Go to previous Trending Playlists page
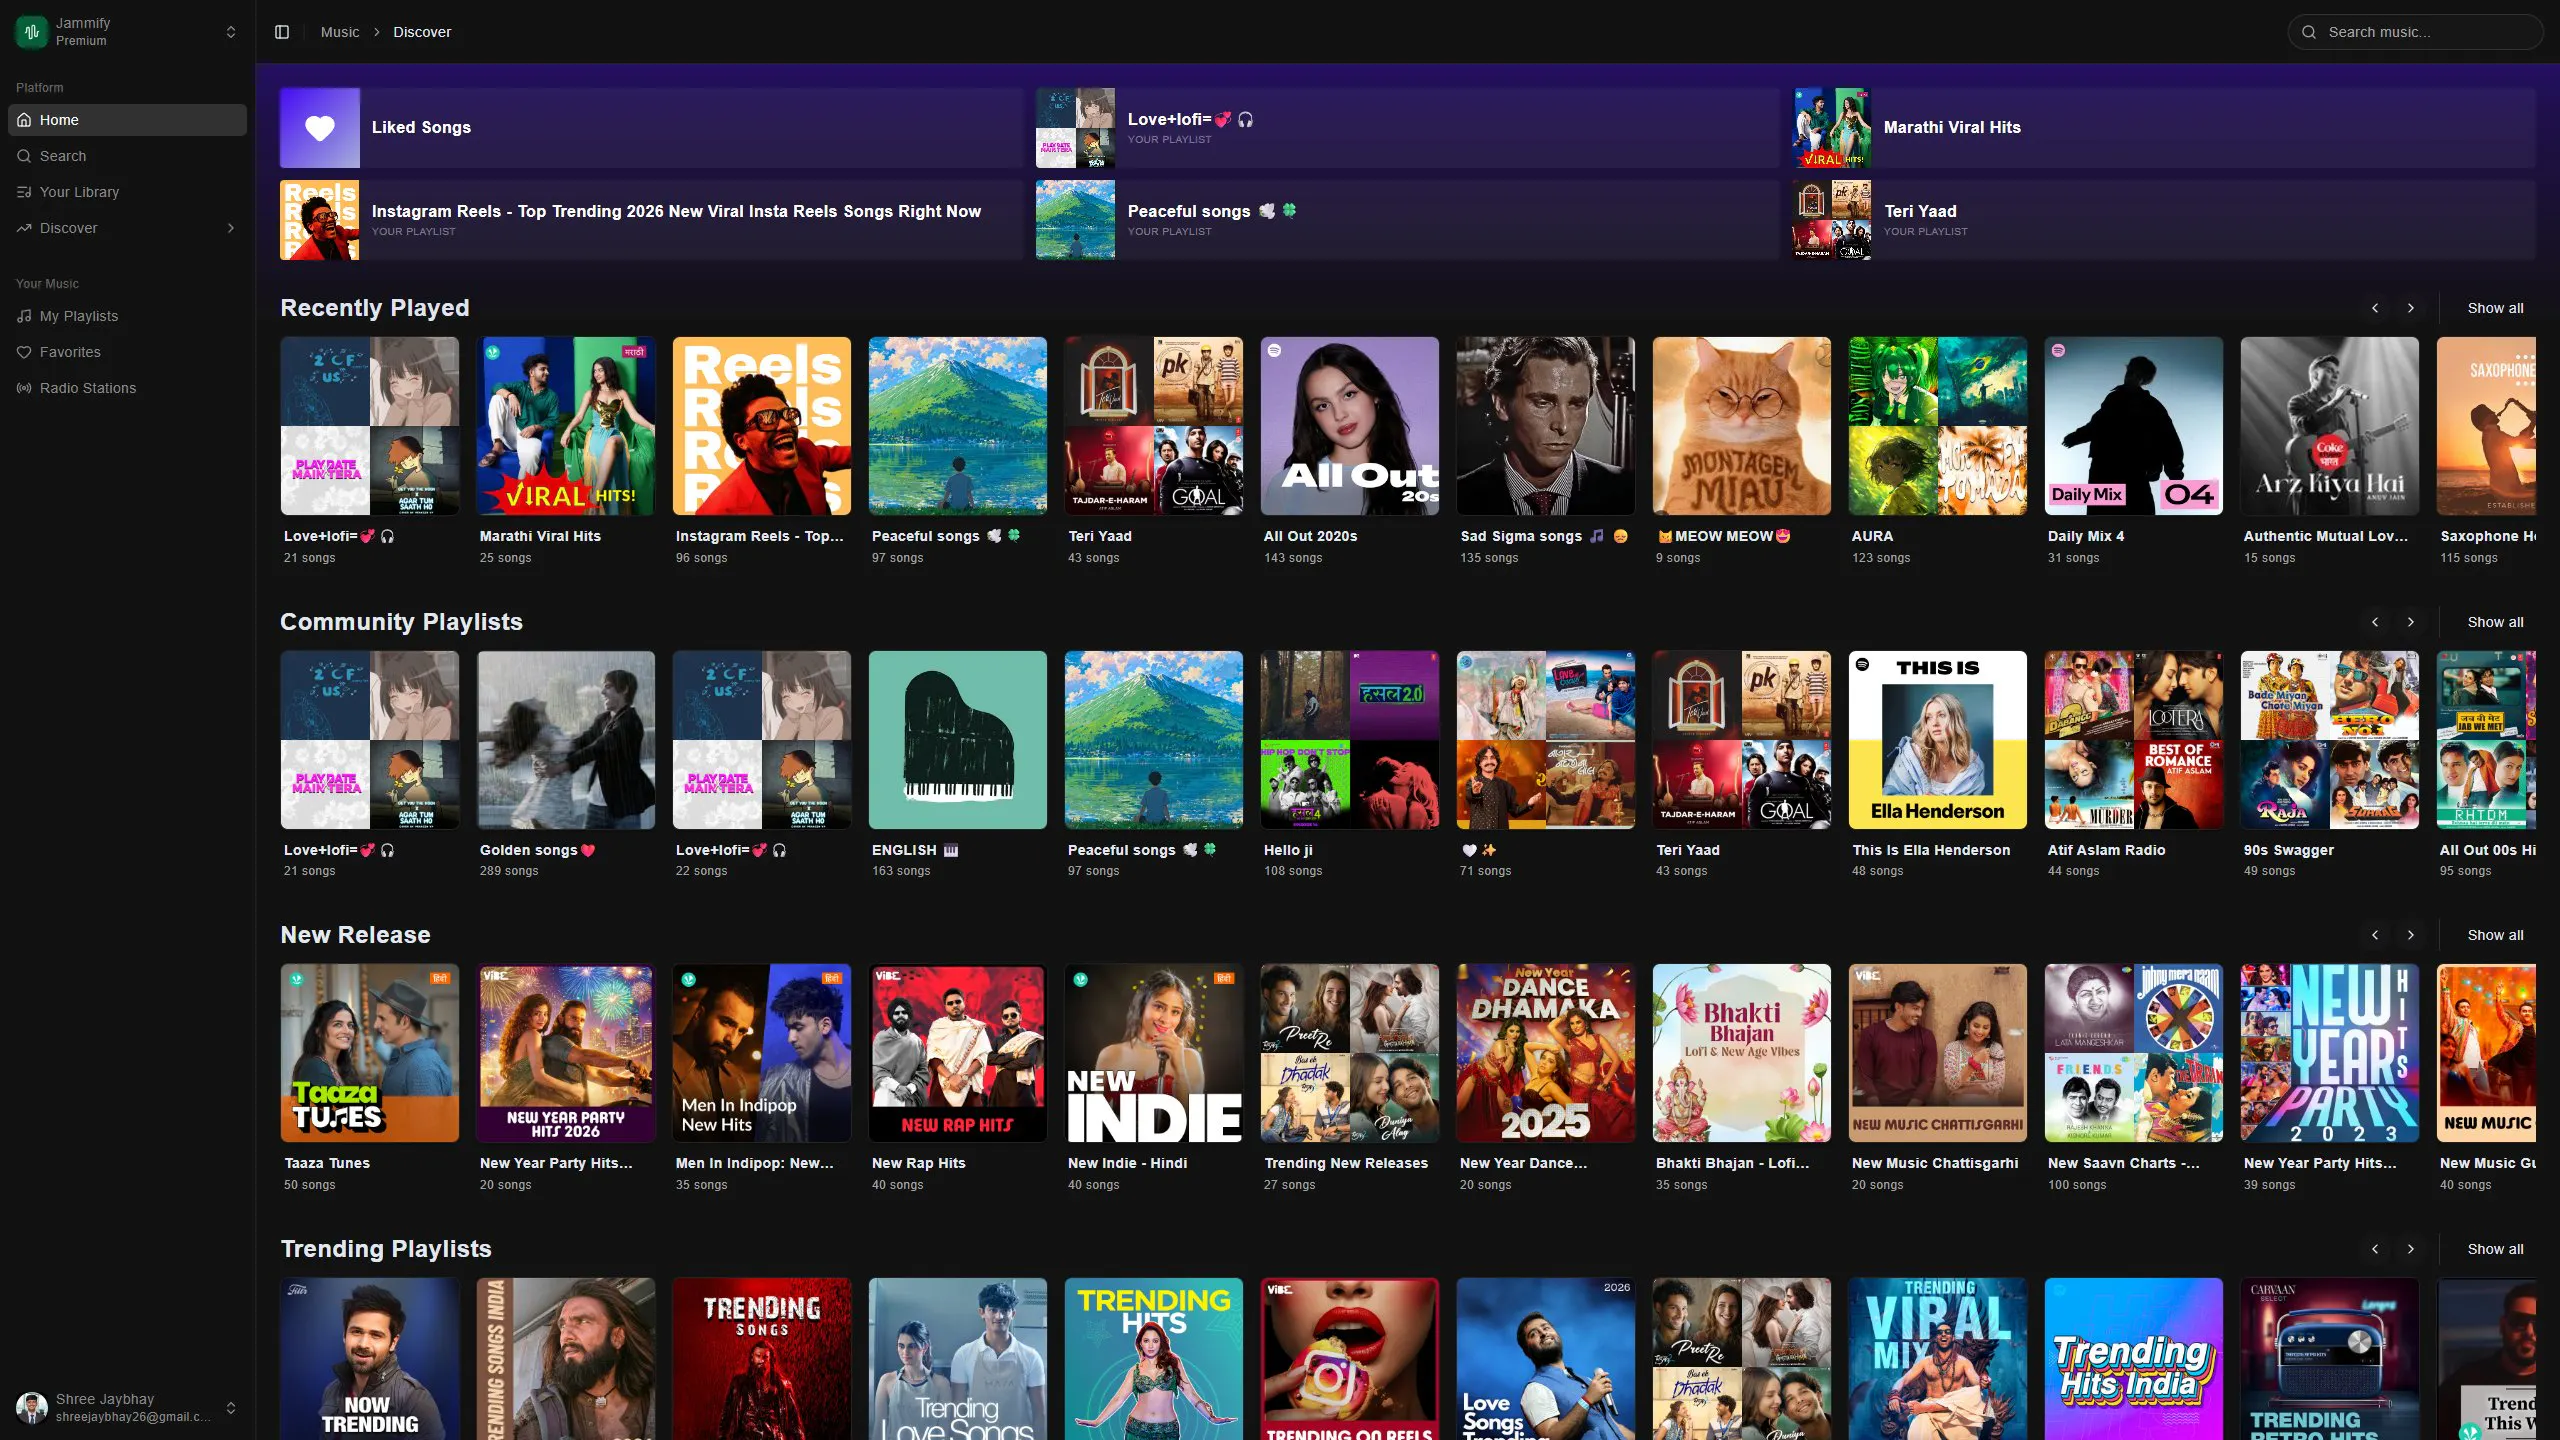The height and width of the screenshot is (1440, 2560). (2375, 1249)
